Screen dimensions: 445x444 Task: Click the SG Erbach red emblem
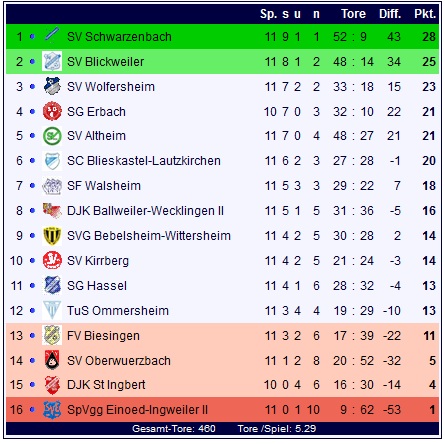coord(52,111)
